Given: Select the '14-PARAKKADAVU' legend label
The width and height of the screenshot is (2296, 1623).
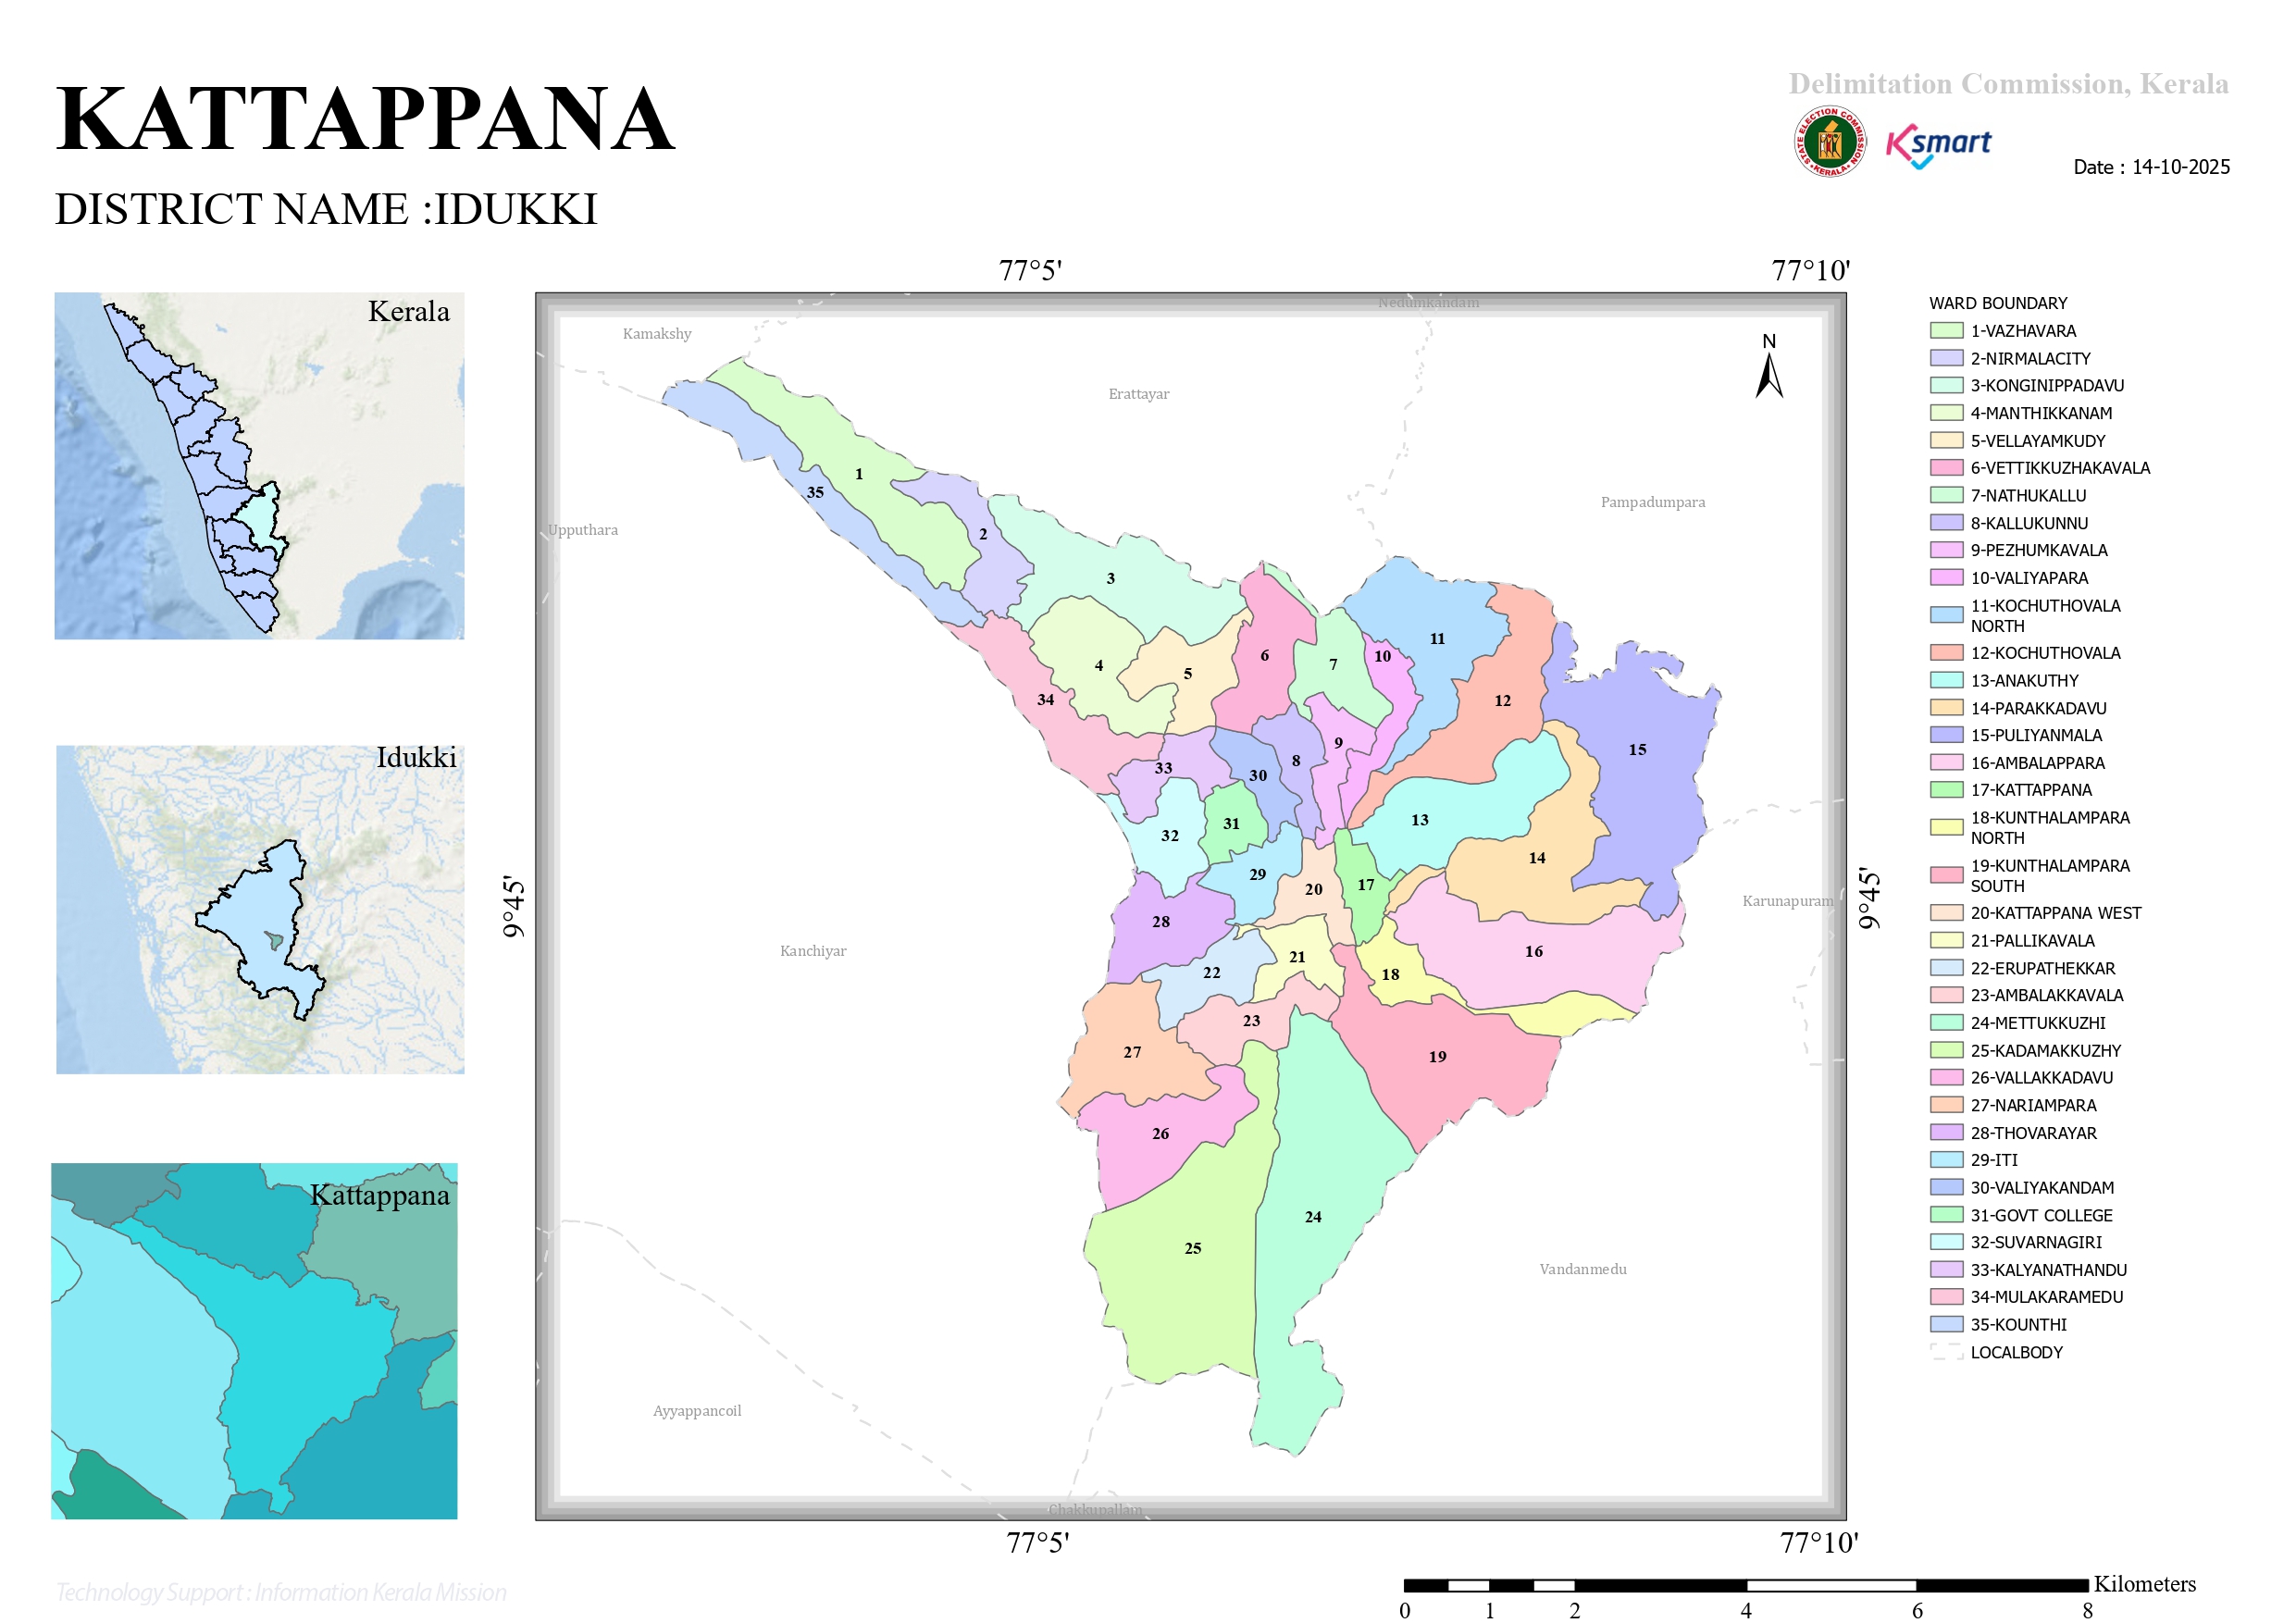Looking at the screenshot, I should tap(2038, 708).
